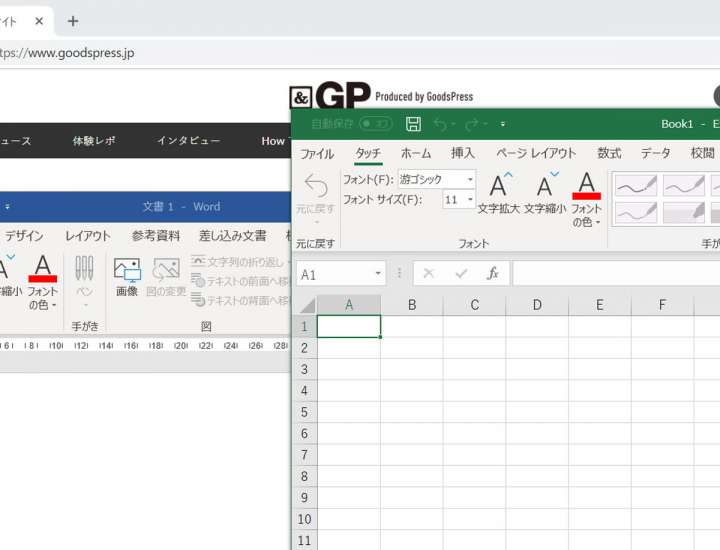Image resolution: width=720 pixels, height=550 pixels.
Task: Click the browser address bar URL
Action: pos(67,53)
